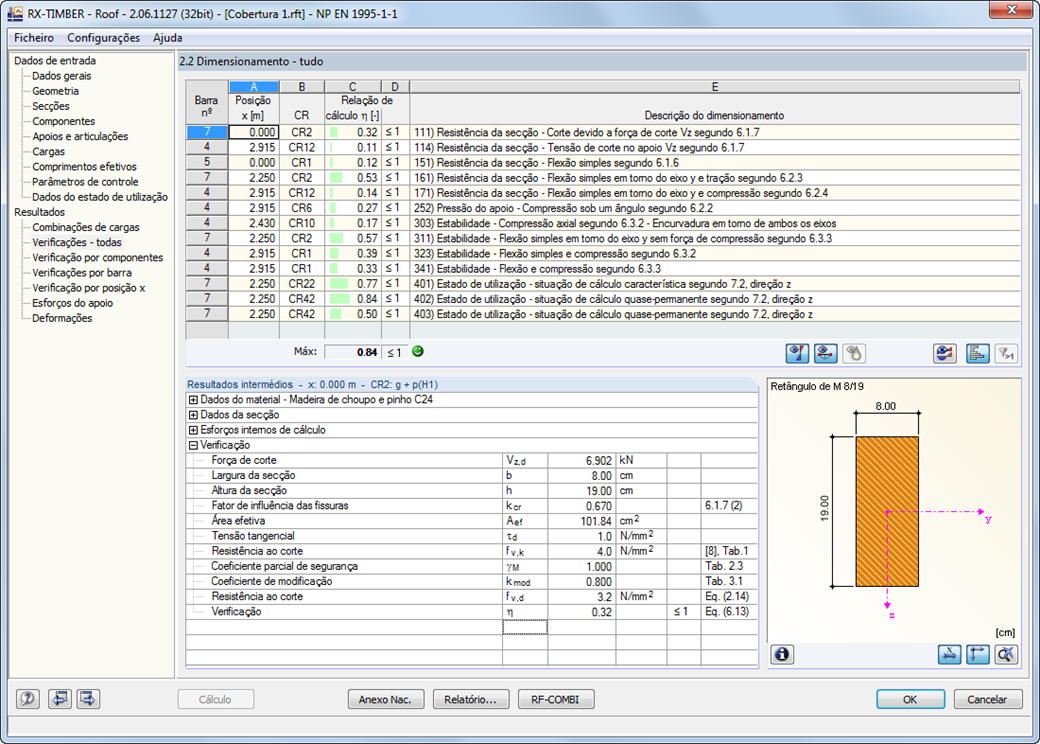Select Geometria in the navigator
The width and height of the screenshot is (1040, 744).
pyautogui.click(x=55, y=91)
